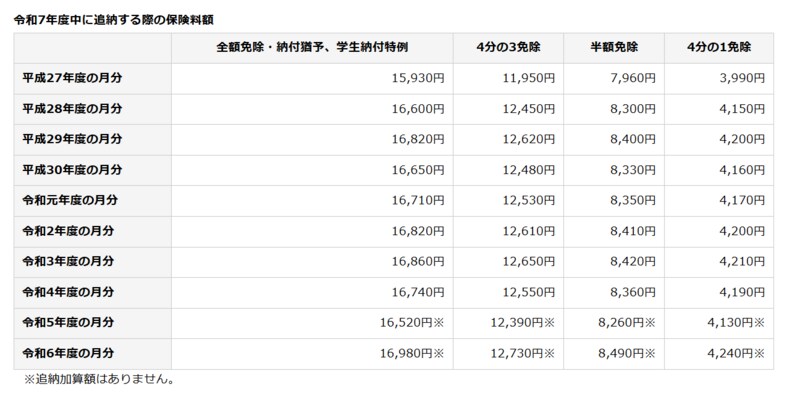Select the 16,710円 cell for 令和元年度
This screenshot has width=800, height=400.
coord(419,200)
